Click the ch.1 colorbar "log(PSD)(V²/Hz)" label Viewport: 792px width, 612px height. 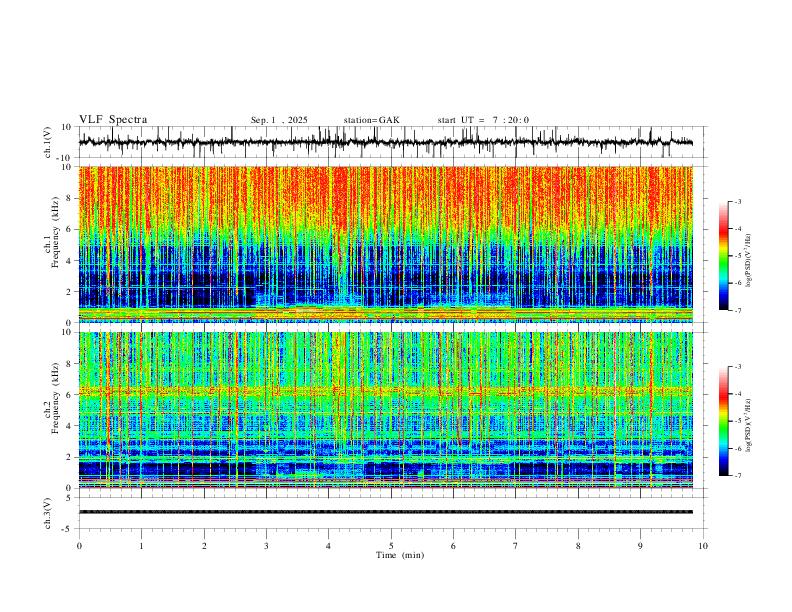[x=749, y=261]
